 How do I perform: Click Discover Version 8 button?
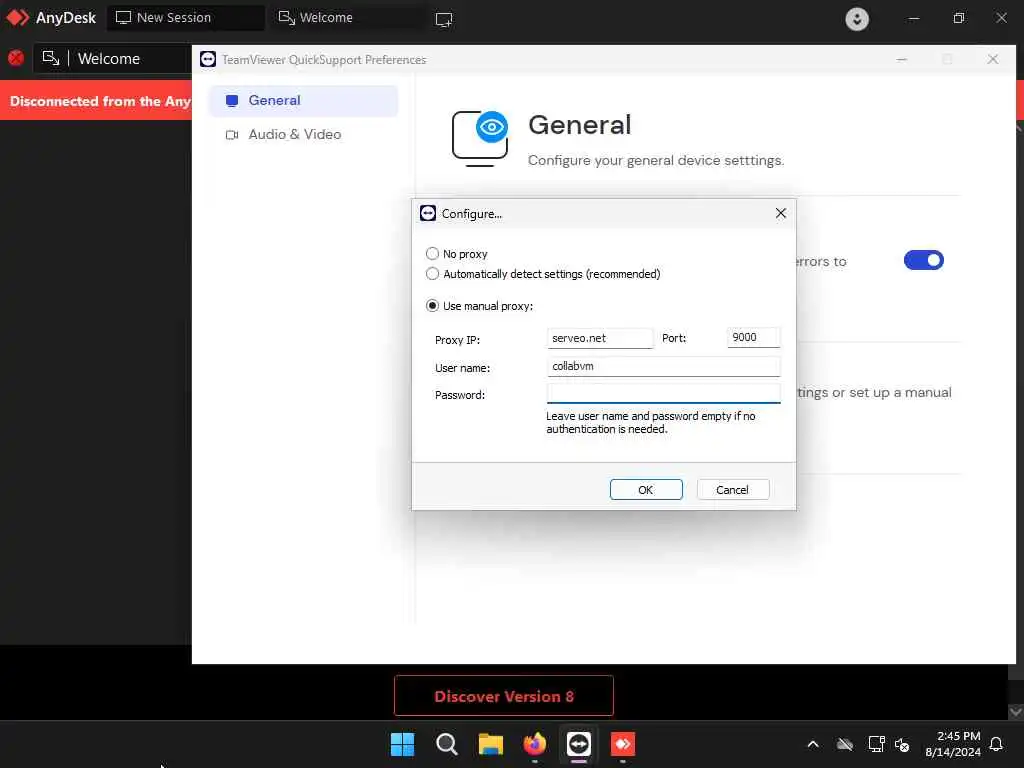coord(504,696)
